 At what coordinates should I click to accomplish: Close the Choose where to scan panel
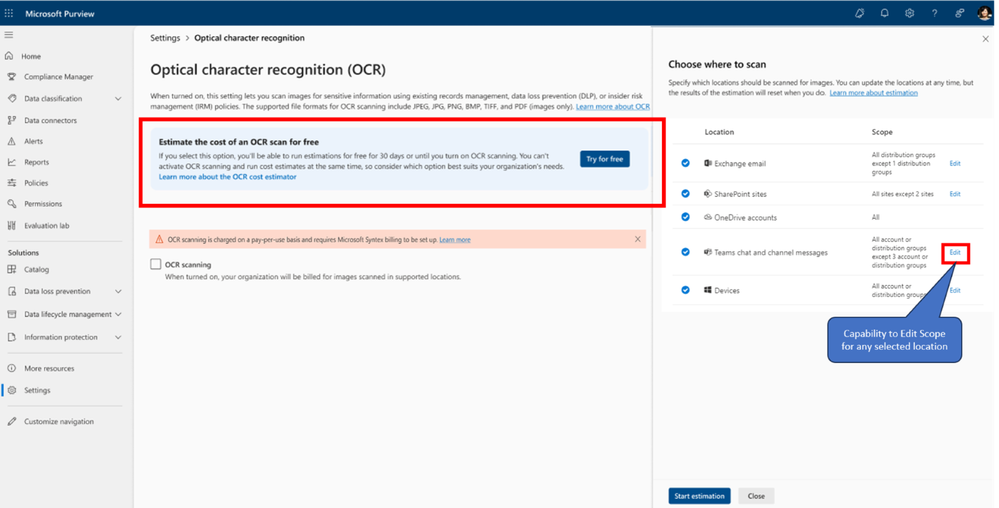tap(986, 39)
